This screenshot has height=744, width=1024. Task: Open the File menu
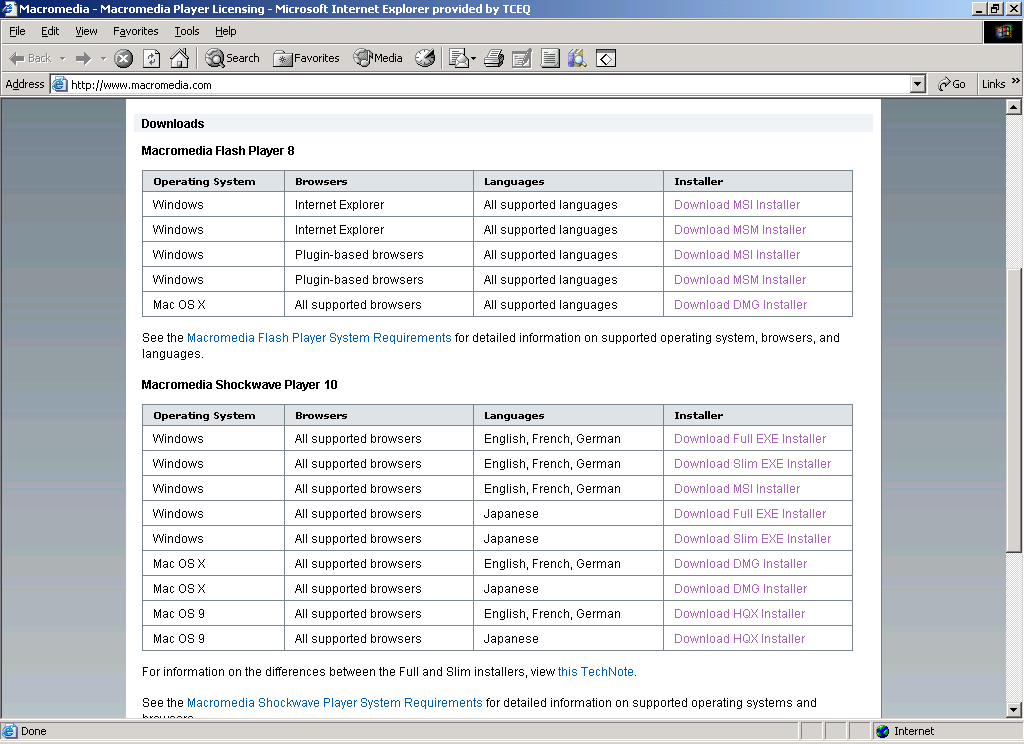point(17,31)
